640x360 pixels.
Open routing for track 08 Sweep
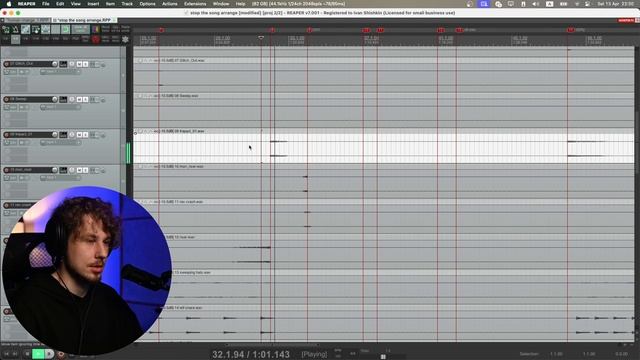point(63,99)
